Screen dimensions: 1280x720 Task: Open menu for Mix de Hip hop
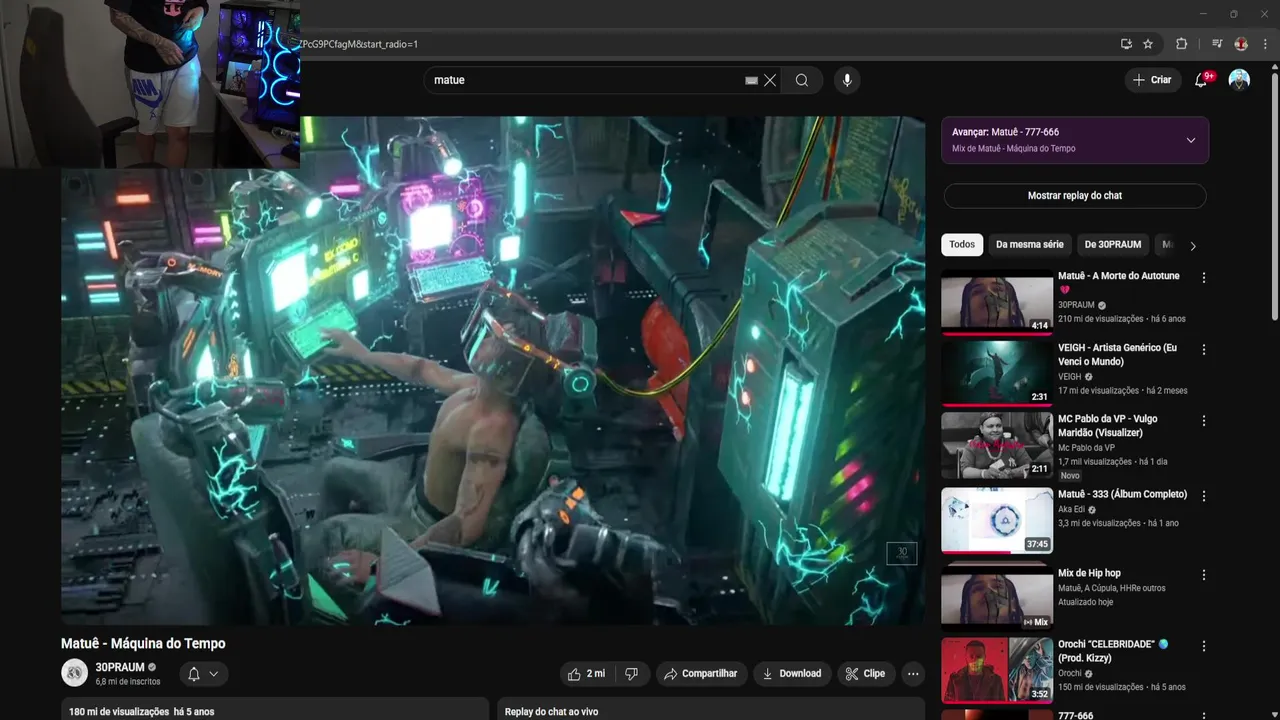(1204, 575)
